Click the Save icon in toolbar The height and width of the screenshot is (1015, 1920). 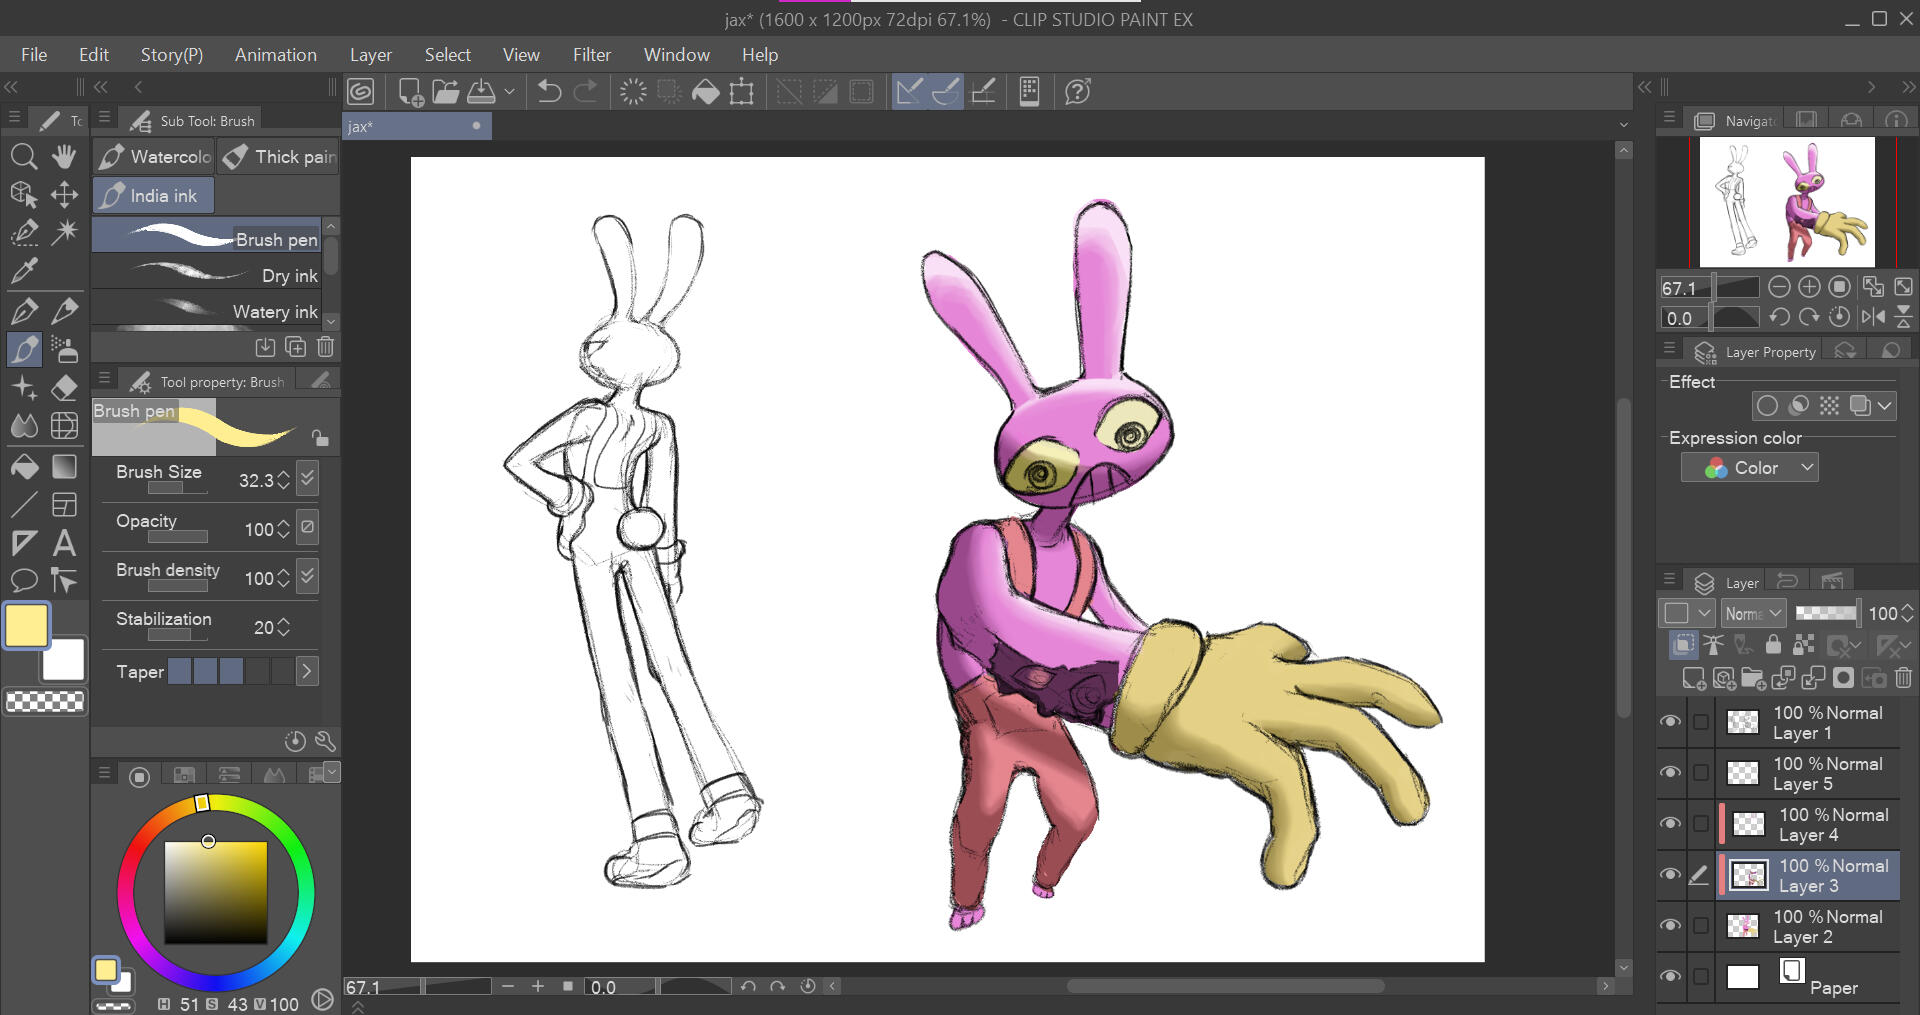(482, 92)
